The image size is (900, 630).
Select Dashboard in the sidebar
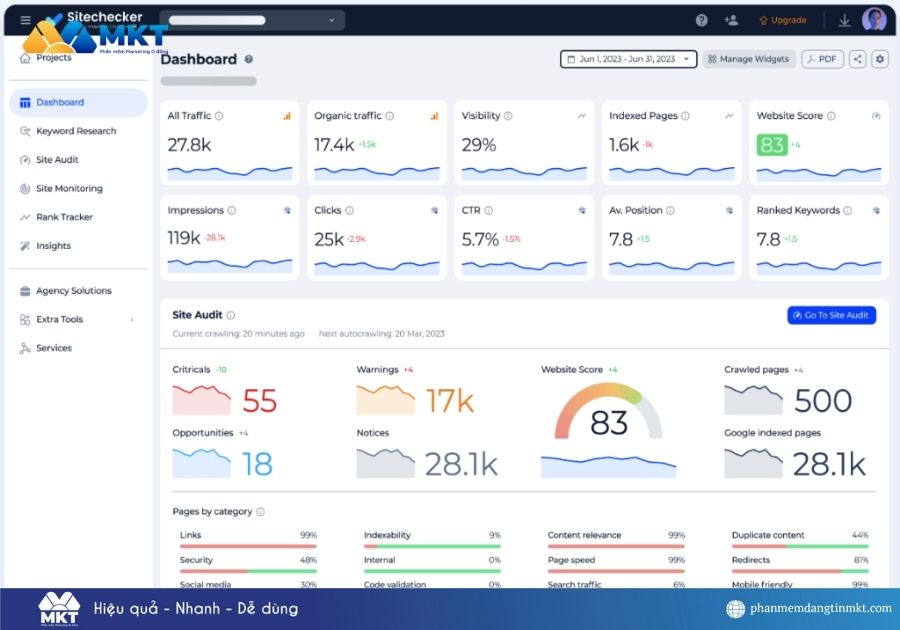[x=62, y=102]
